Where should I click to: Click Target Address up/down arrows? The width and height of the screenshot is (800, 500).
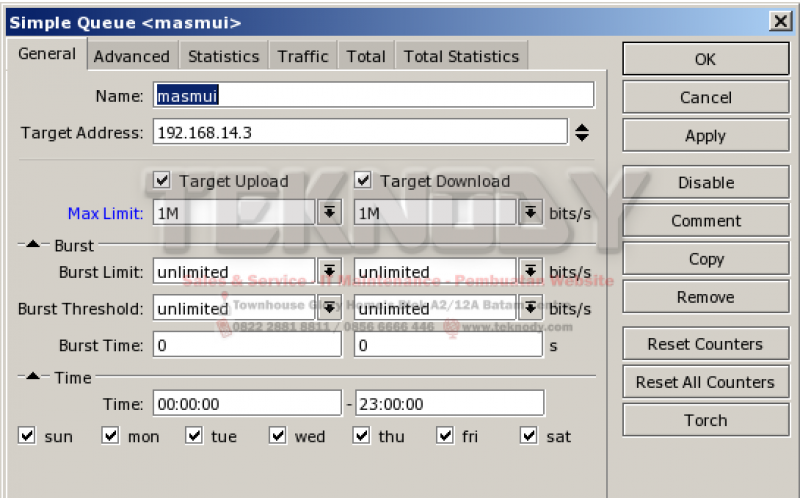tap(582, 133)
